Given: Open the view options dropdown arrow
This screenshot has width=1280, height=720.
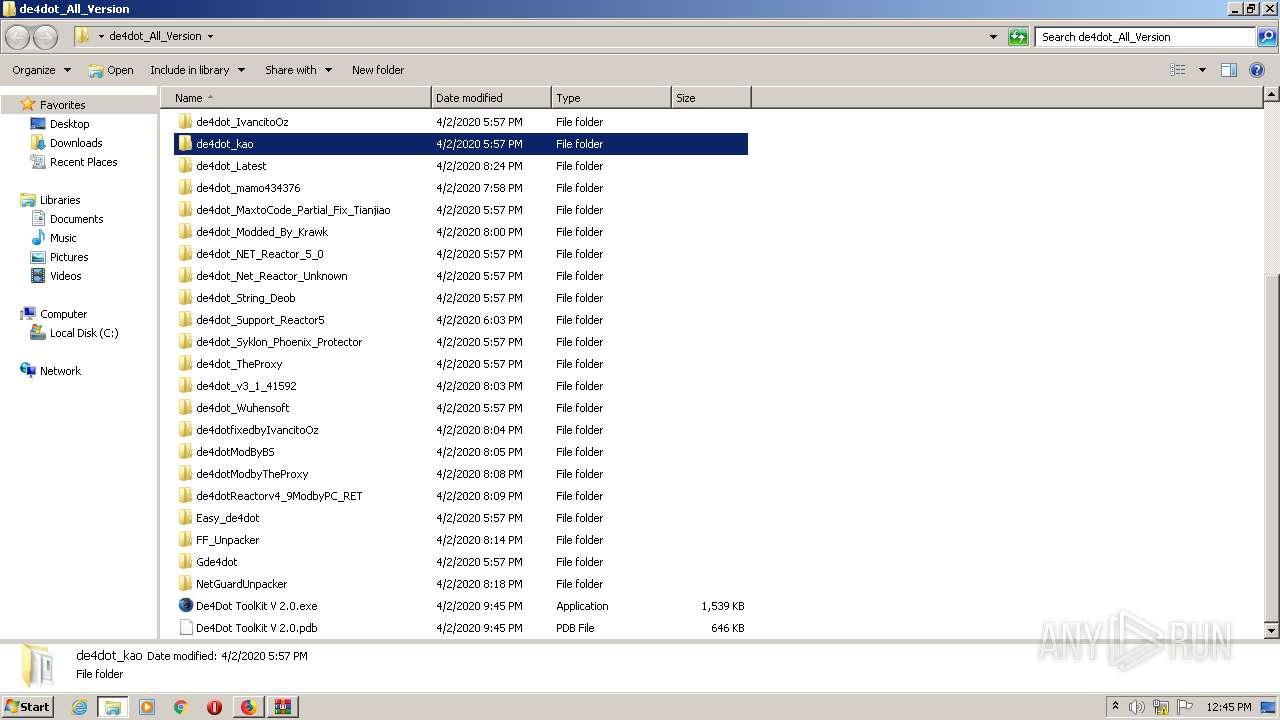Looking at the screenshot, I should click(1202, 70).
